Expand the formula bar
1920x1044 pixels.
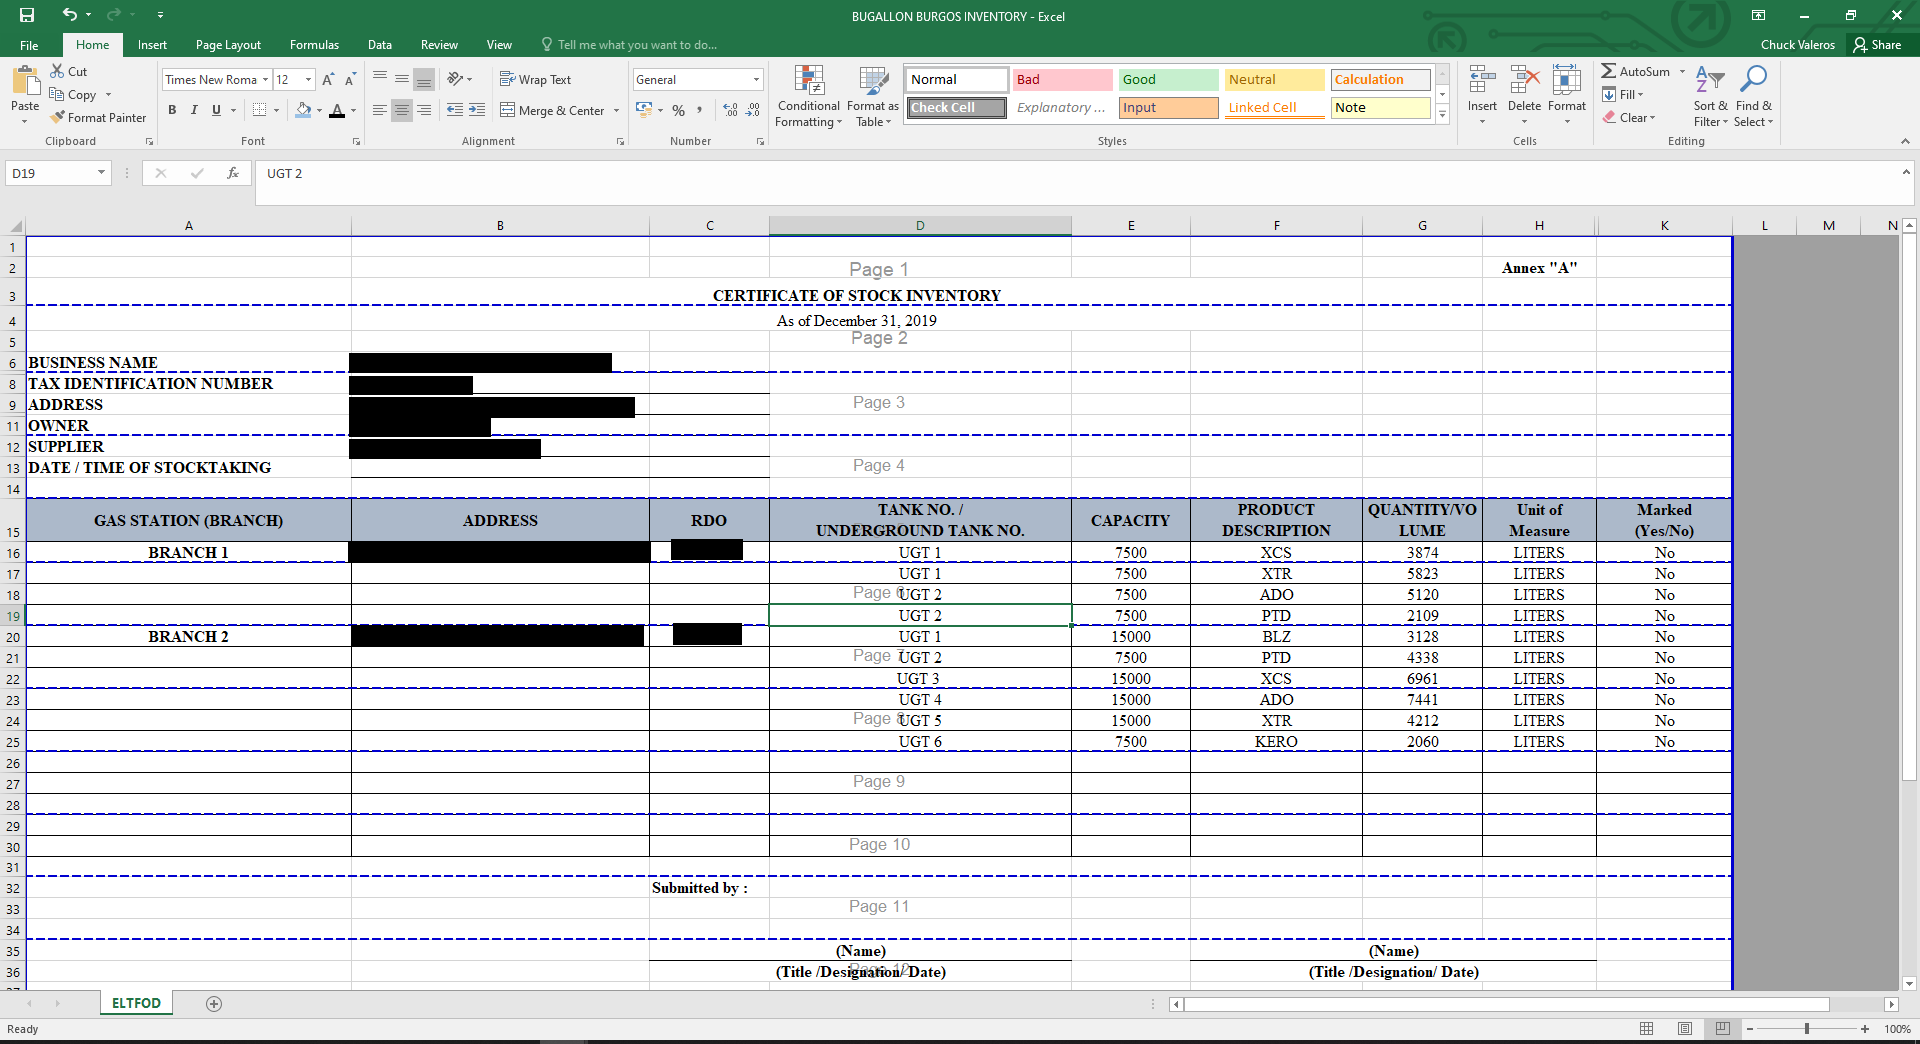point(1906,172)
